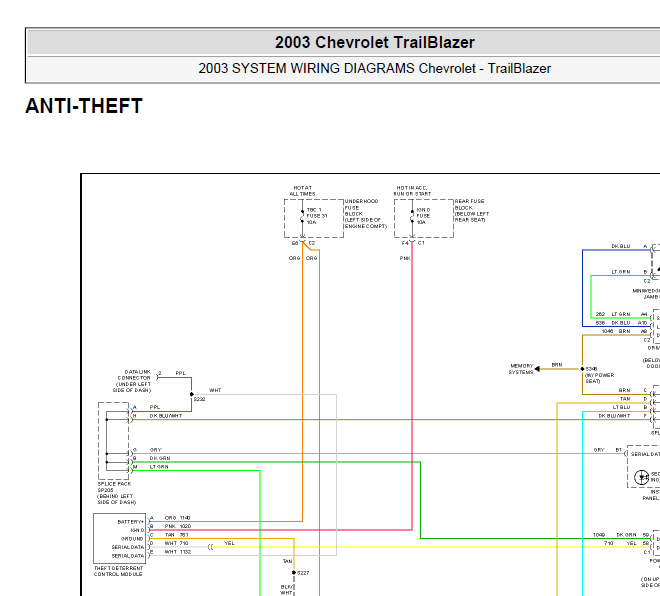Click the '2003 SYSTEM WIRING DIAGRAMS' subtitle line
This screenshot has height=596, width=660.
tap(375, 68)
